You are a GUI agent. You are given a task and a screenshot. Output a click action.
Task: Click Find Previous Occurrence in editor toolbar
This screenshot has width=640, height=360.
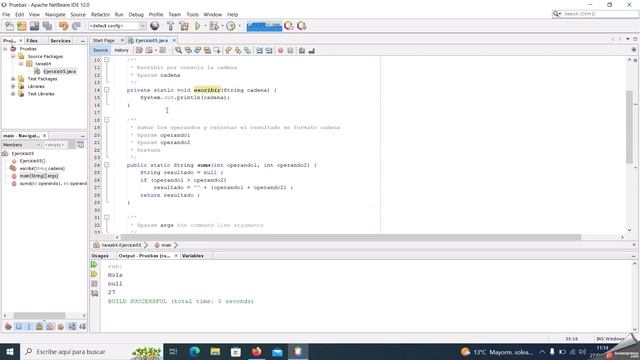point(188,50)
